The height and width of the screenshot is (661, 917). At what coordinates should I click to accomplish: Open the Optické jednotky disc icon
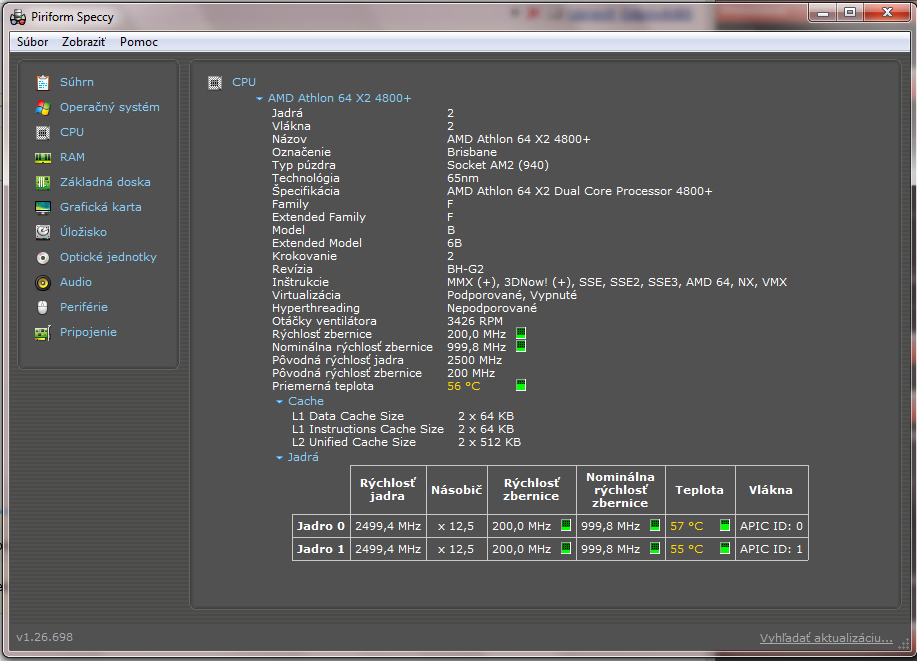click(43, 257)
